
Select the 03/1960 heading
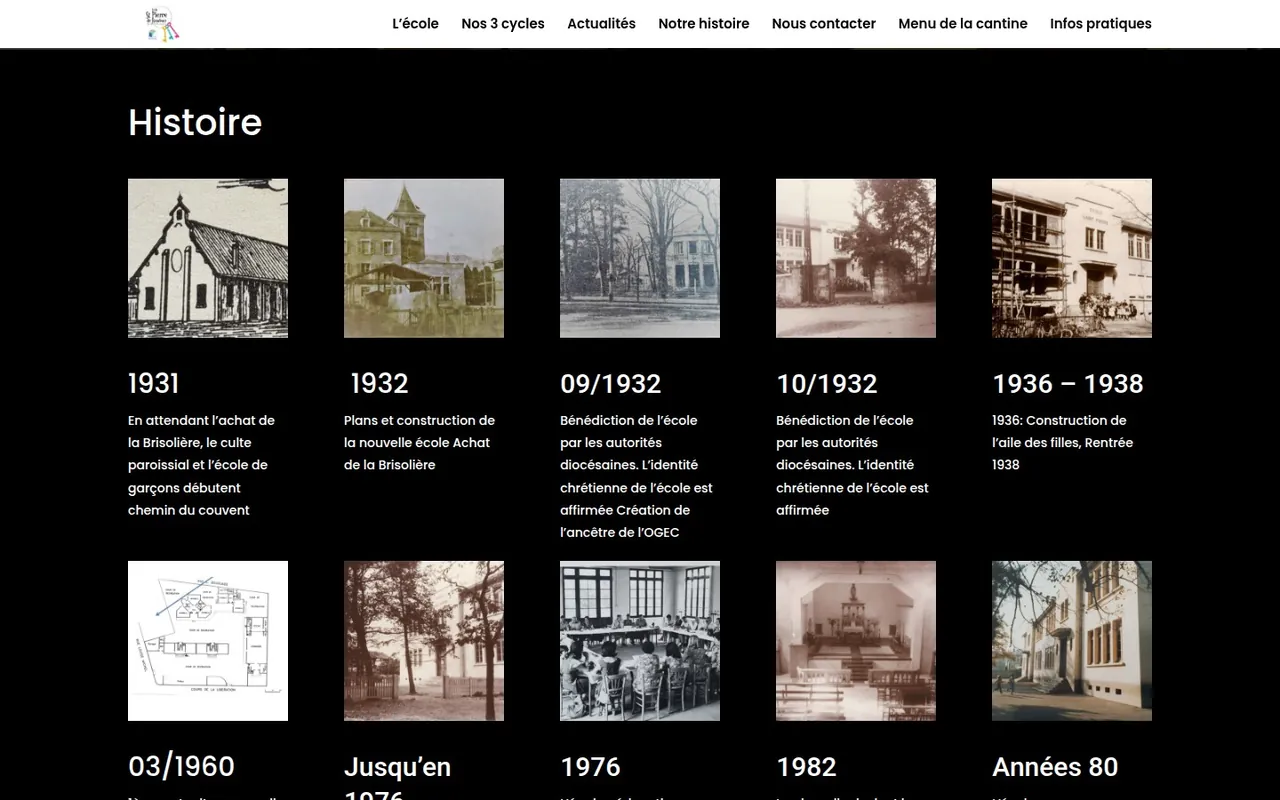pyautogui.click(x=182, y=767)
